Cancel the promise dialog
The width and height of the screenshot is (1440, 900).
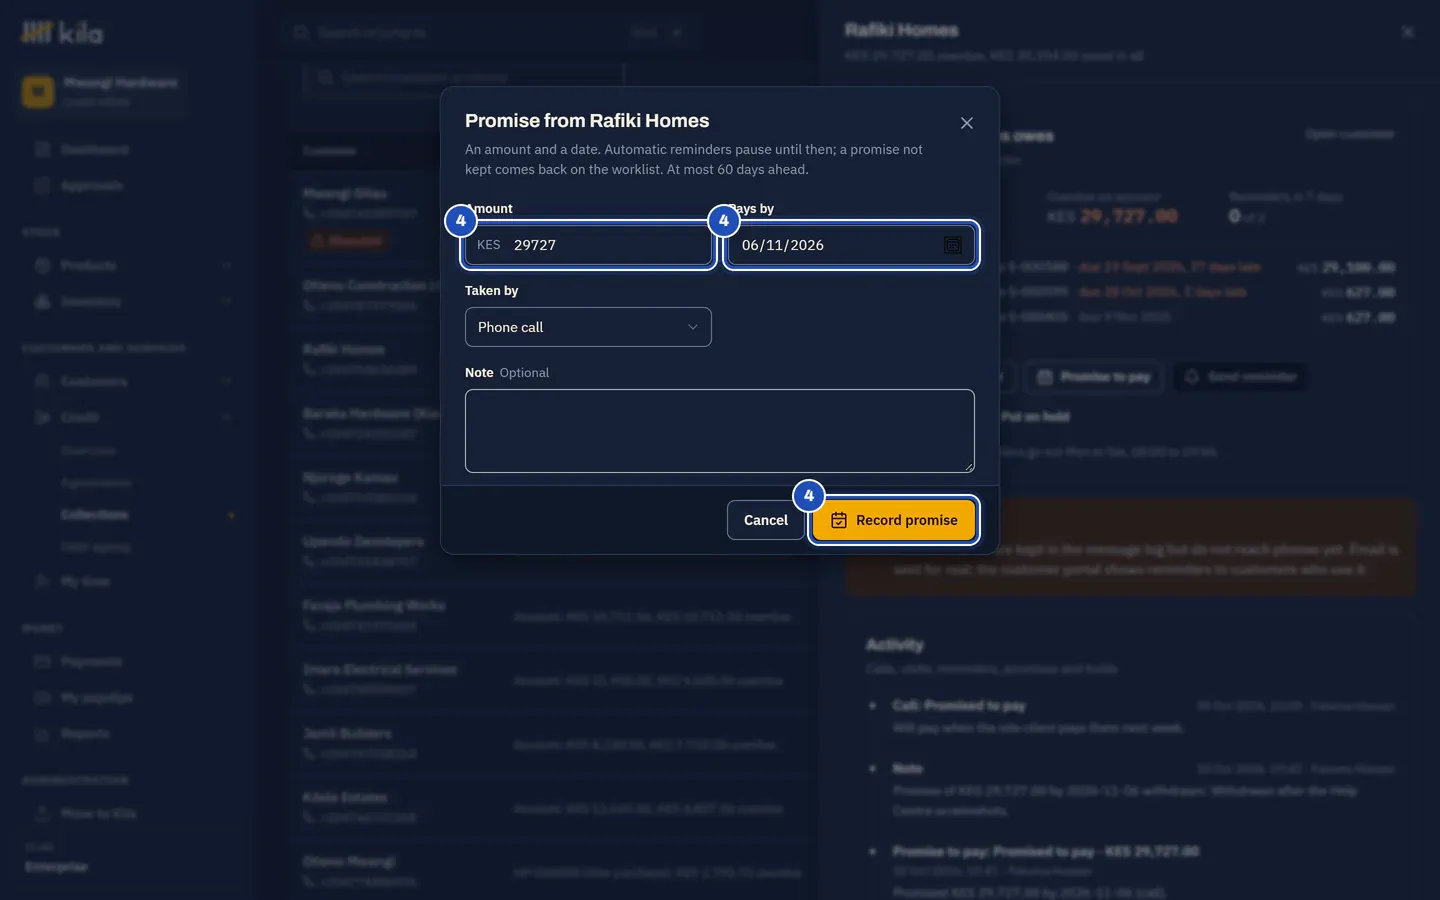click(x=766, y=520)
